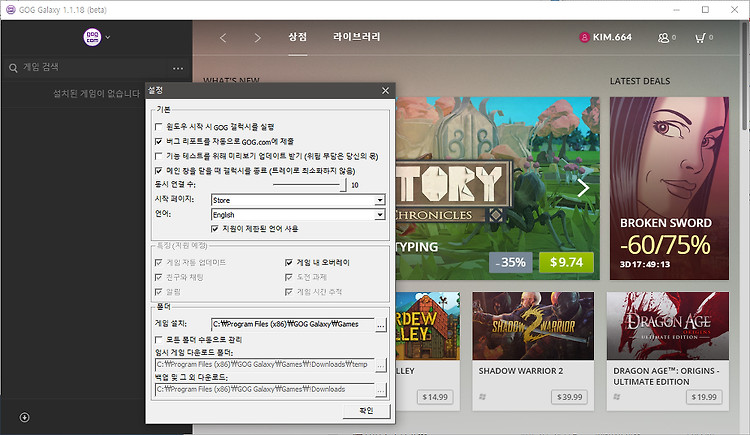The width and height of the screenshot is (750, 435).
Task: Click the backup Downloads path field
Action: coord(265,390)
